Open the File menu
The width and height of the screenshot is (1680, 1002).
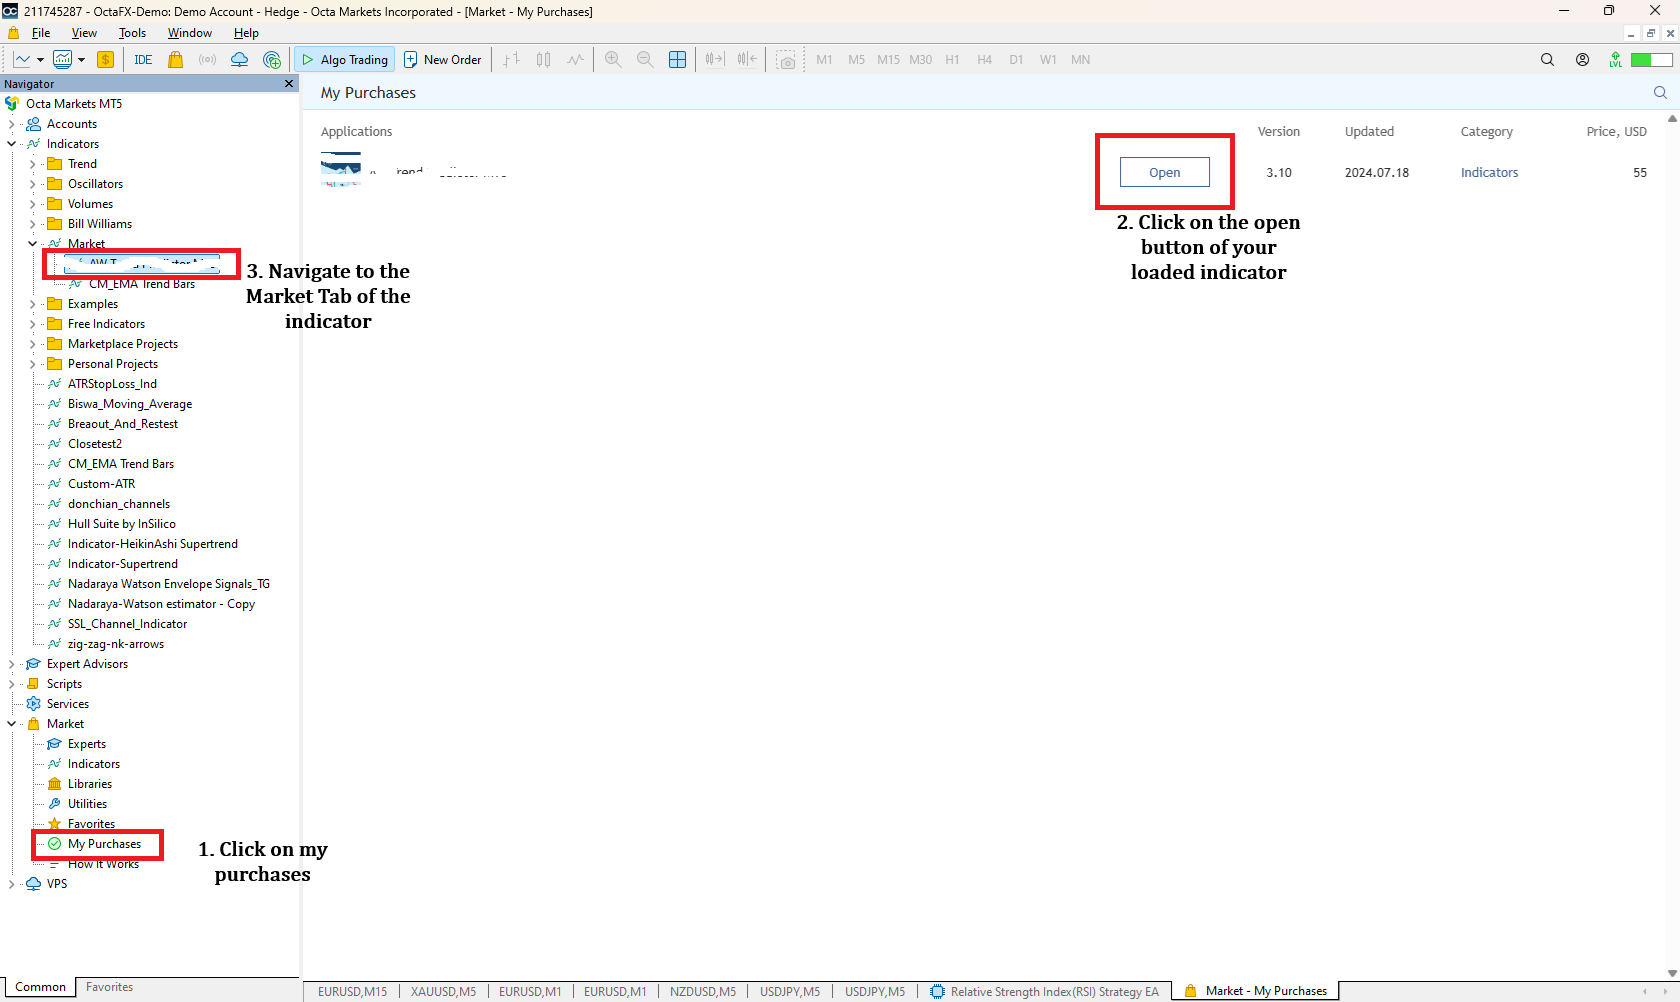click(x=41, y=33)
